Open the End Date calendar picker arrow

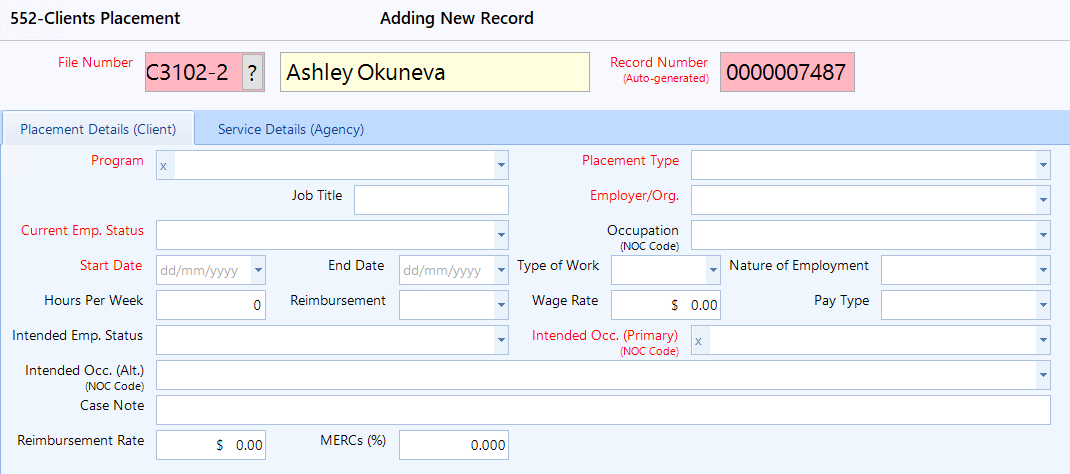click(501, 270)
